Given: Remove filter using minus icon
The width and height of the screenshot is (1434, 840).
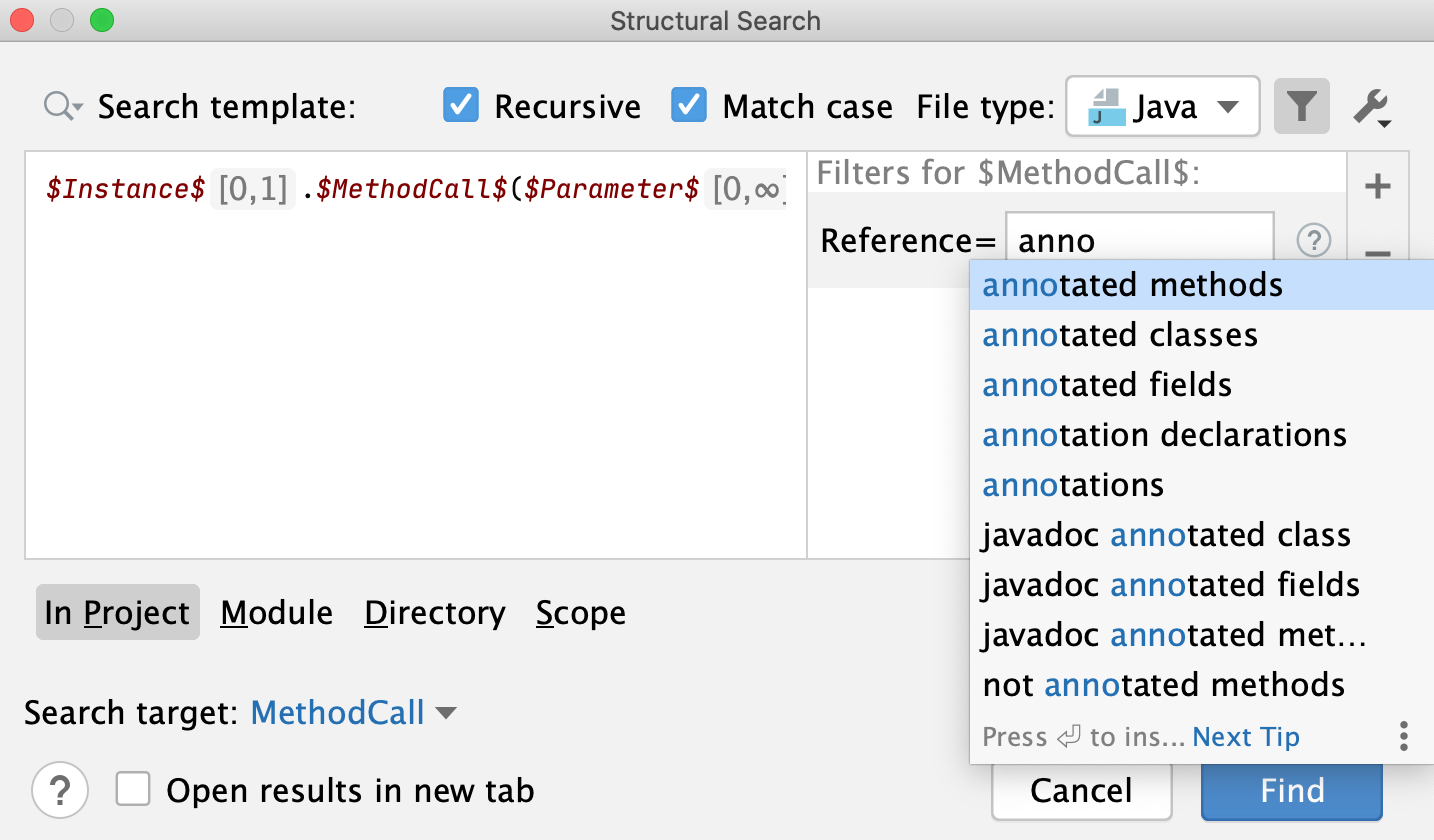Looking at the screenshot, I should pos(1377,255).
